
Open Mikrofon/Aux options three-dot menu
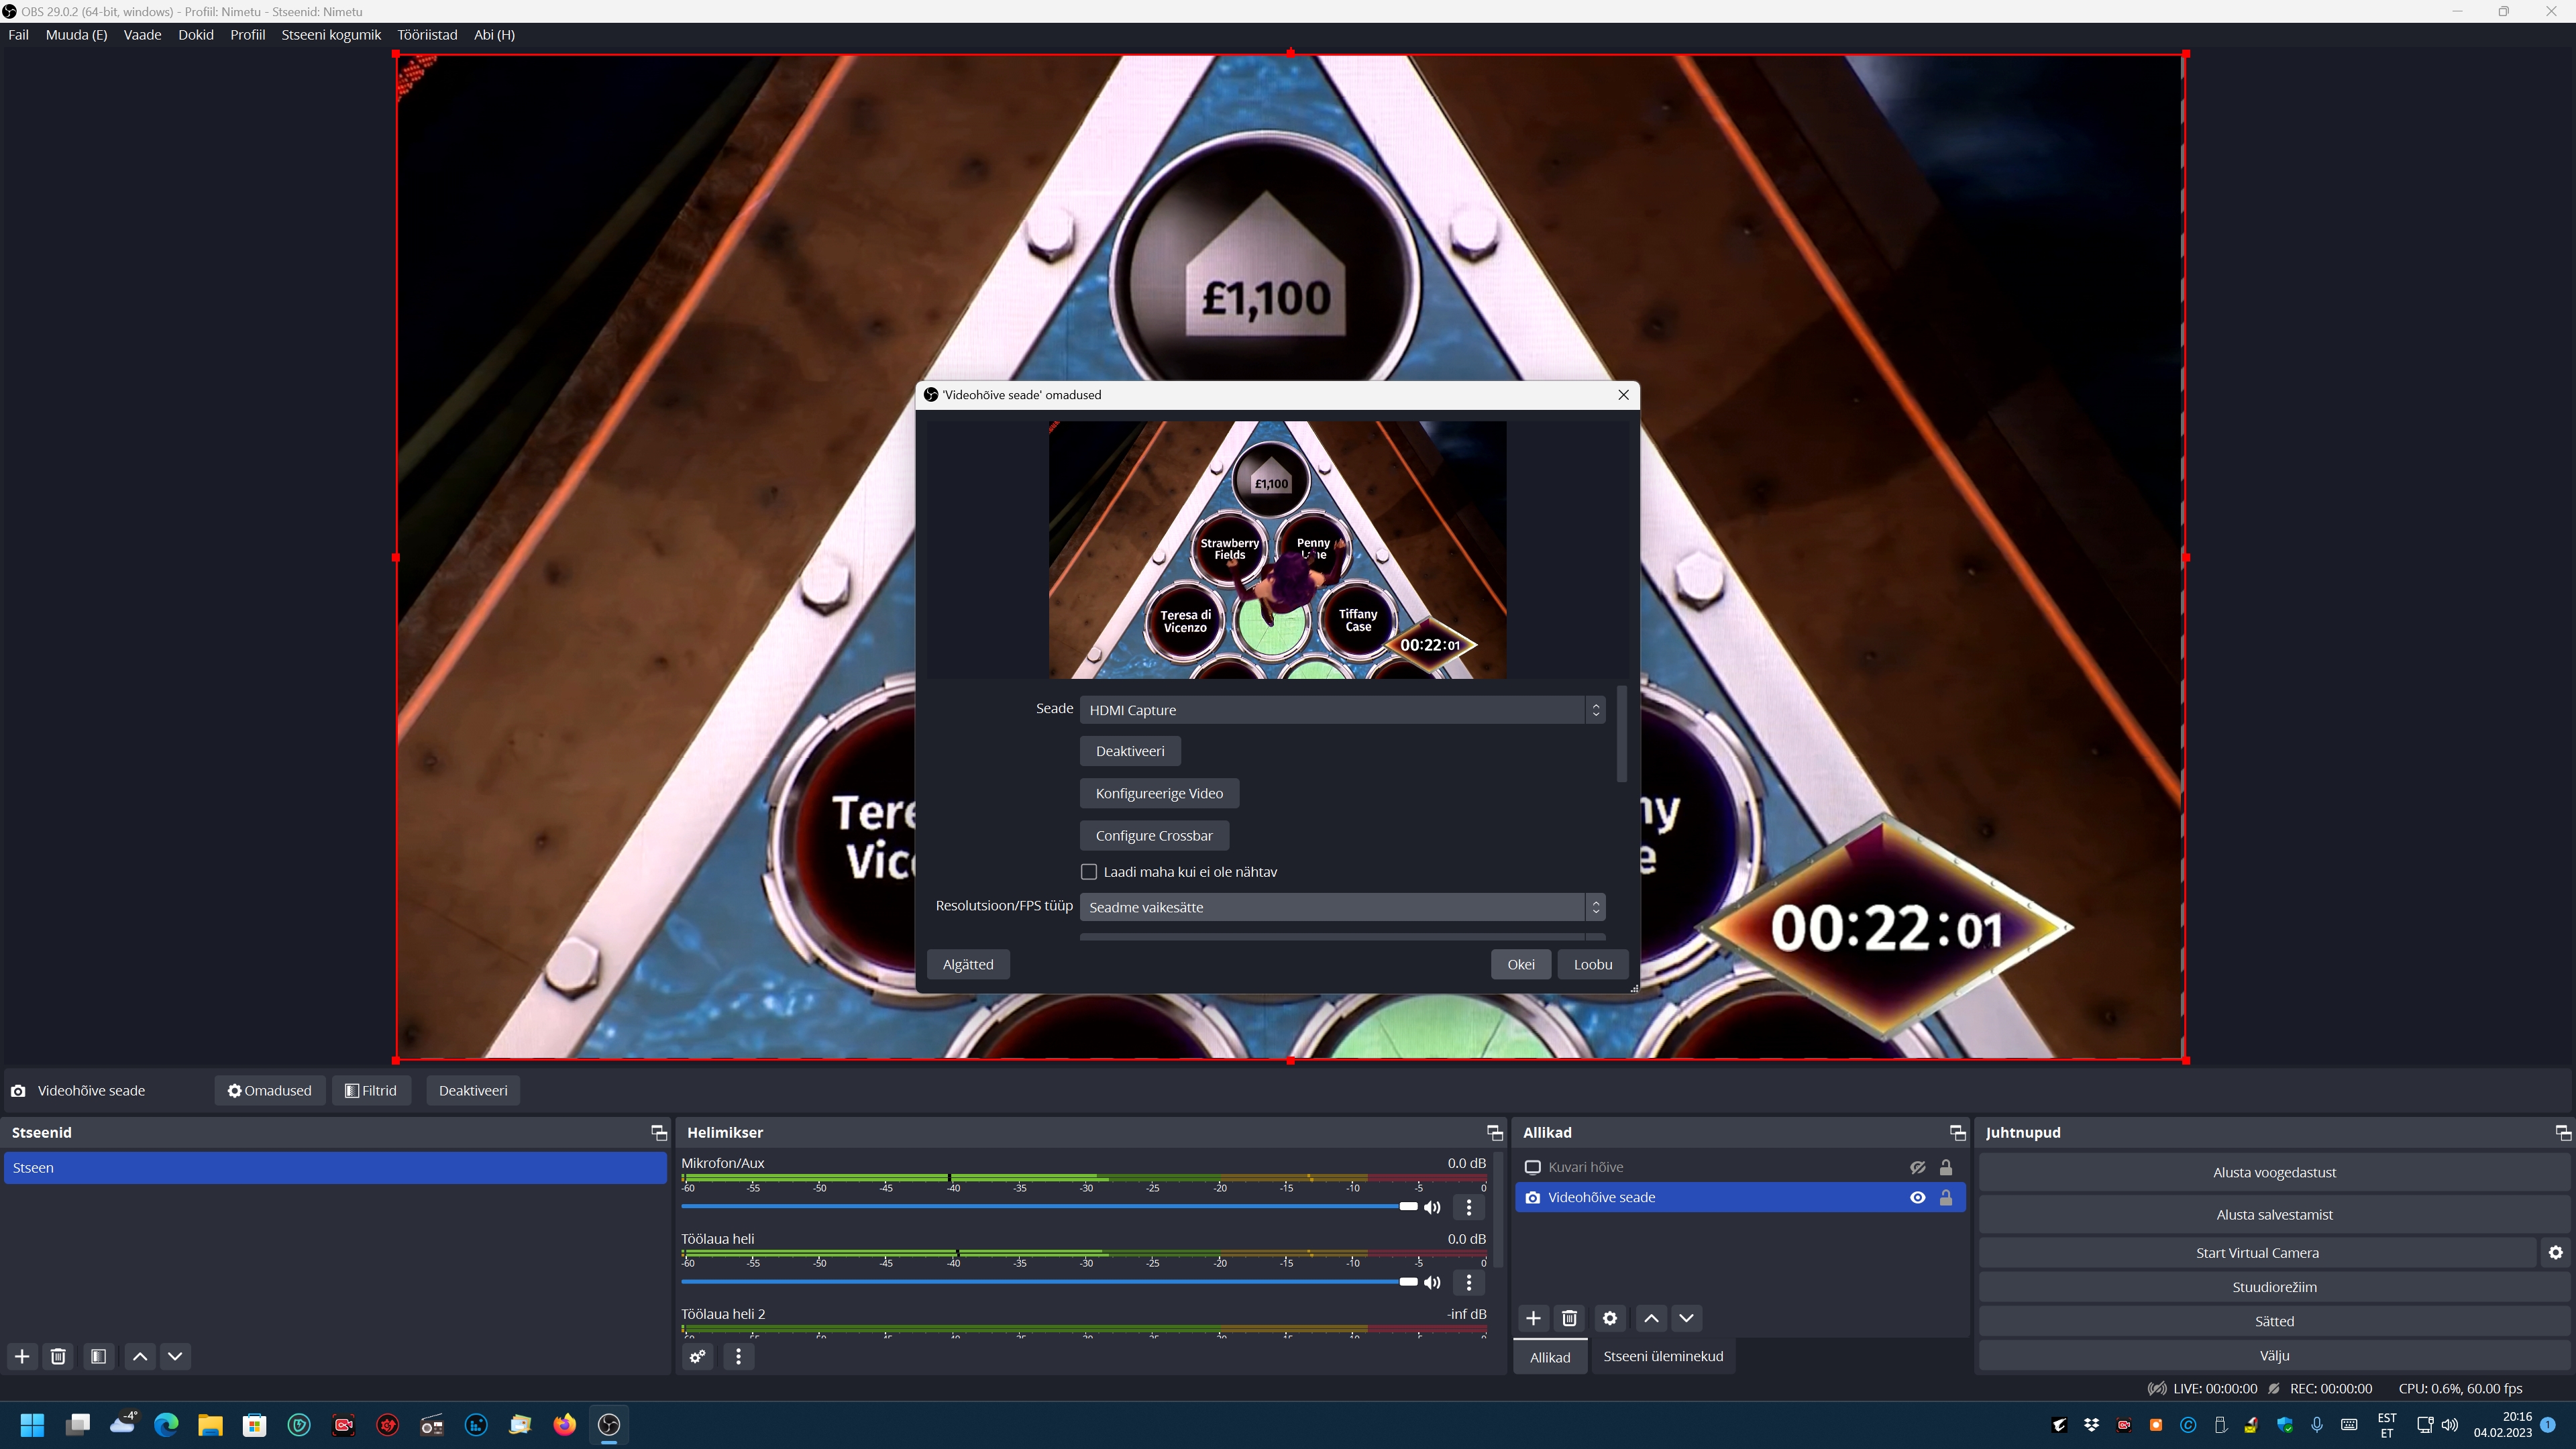pyautogui.click(x=1468, y=1207)
